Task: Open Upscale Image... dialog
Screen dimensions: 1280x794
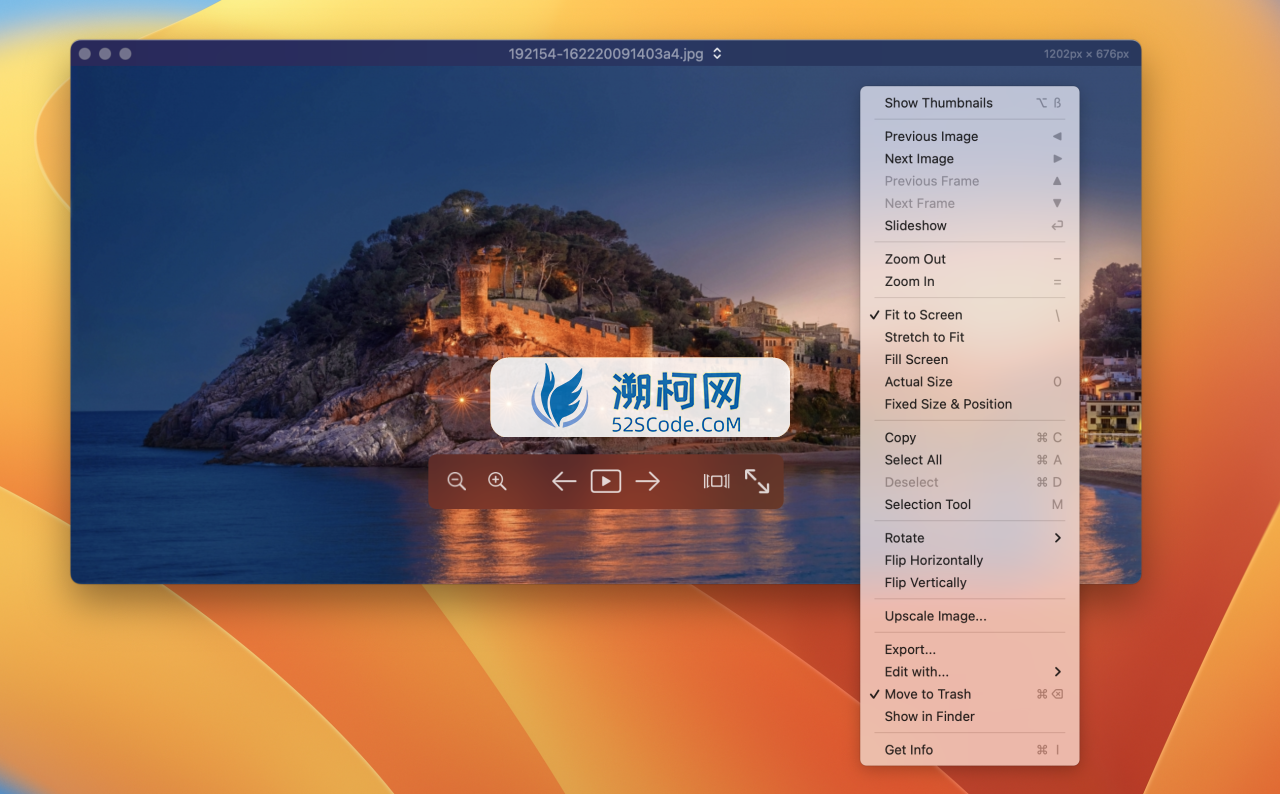Action: click(970, 616)
